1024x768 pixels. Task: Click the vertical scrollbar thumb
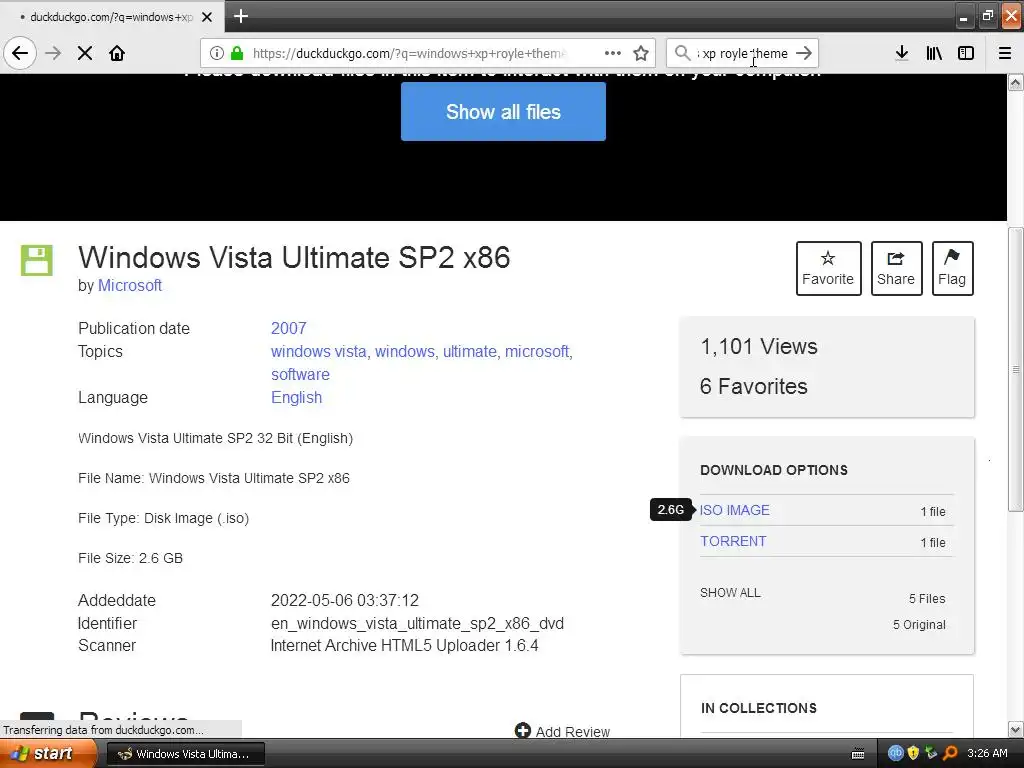tap(1016, 370)
